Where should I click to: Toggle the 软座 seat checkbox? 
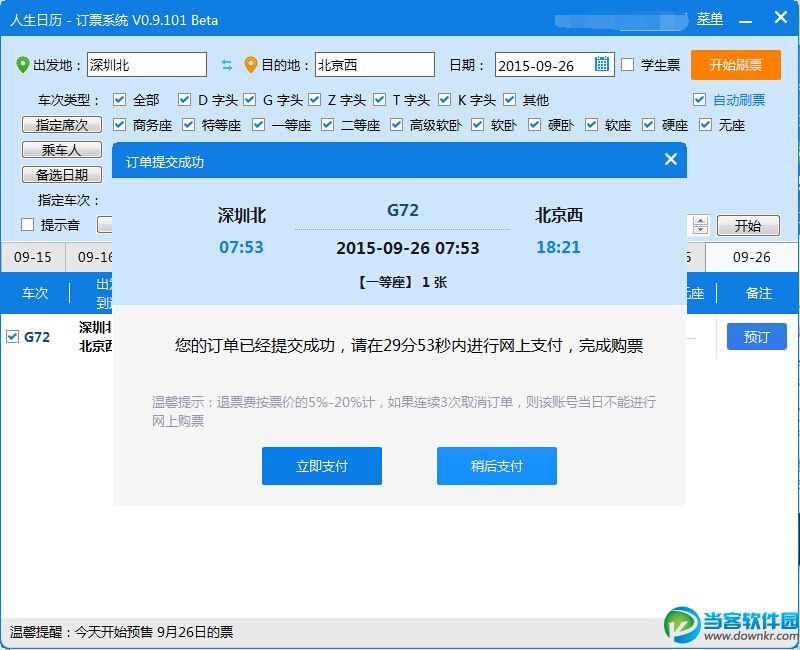pos(591,124)
